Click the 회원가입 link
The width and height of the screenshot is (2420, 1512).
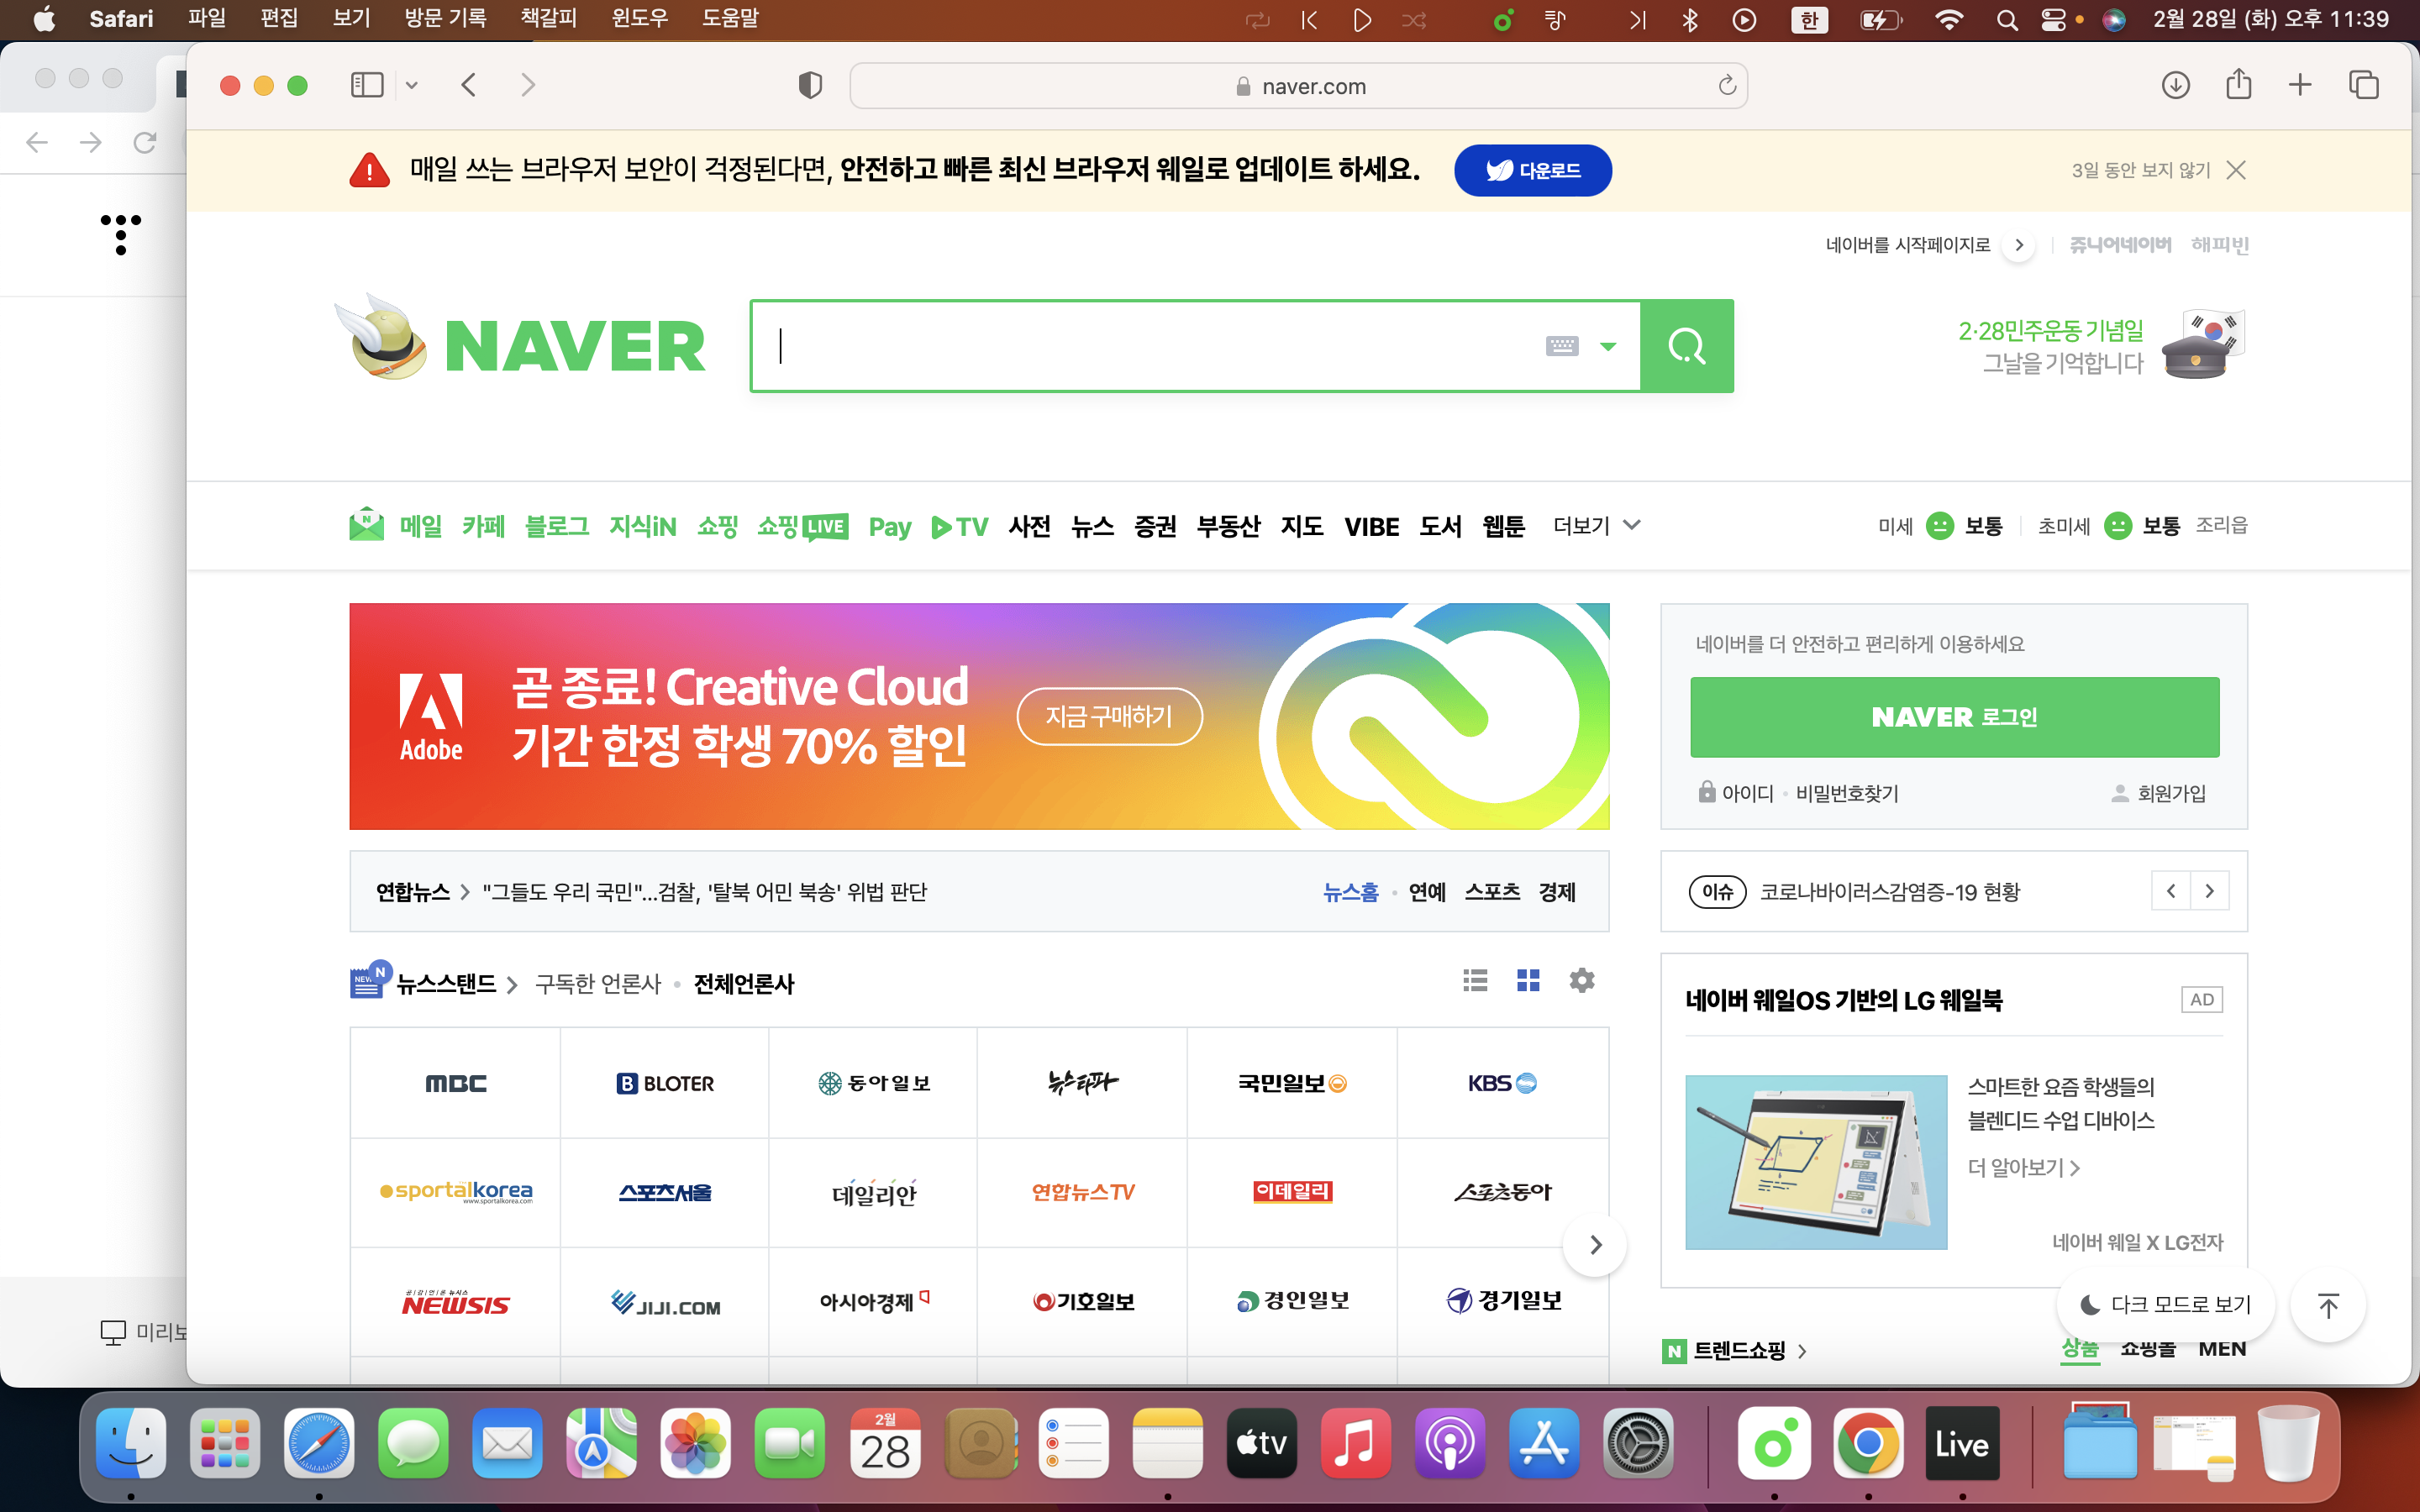click(2170, 793)
